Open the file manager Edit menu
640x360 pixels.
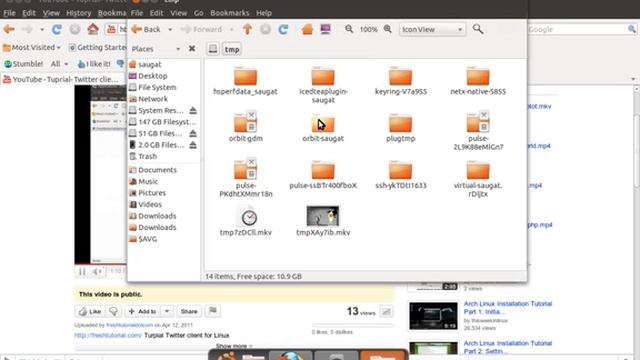(x=156, y=13)
